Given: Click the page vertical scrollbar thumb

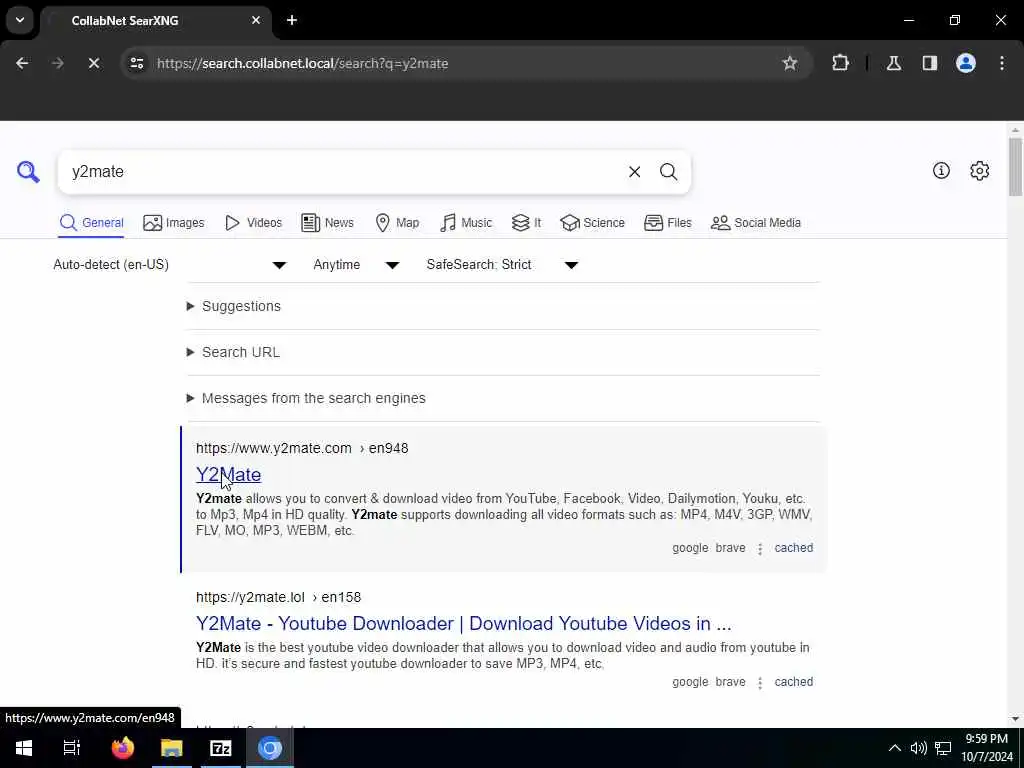Looking at the screenshot, I should coord(1015,167).
